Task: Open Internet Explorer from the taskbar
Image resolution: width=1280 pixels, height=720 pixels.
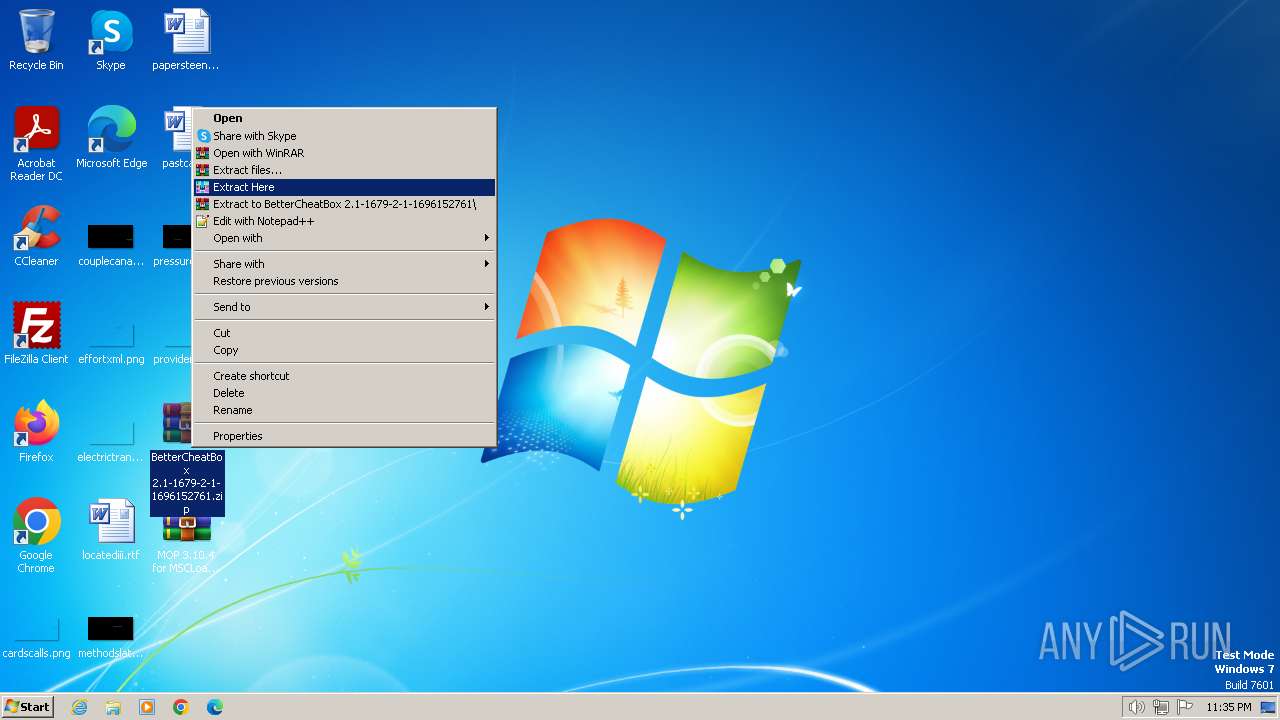Action: click(79, 707)
